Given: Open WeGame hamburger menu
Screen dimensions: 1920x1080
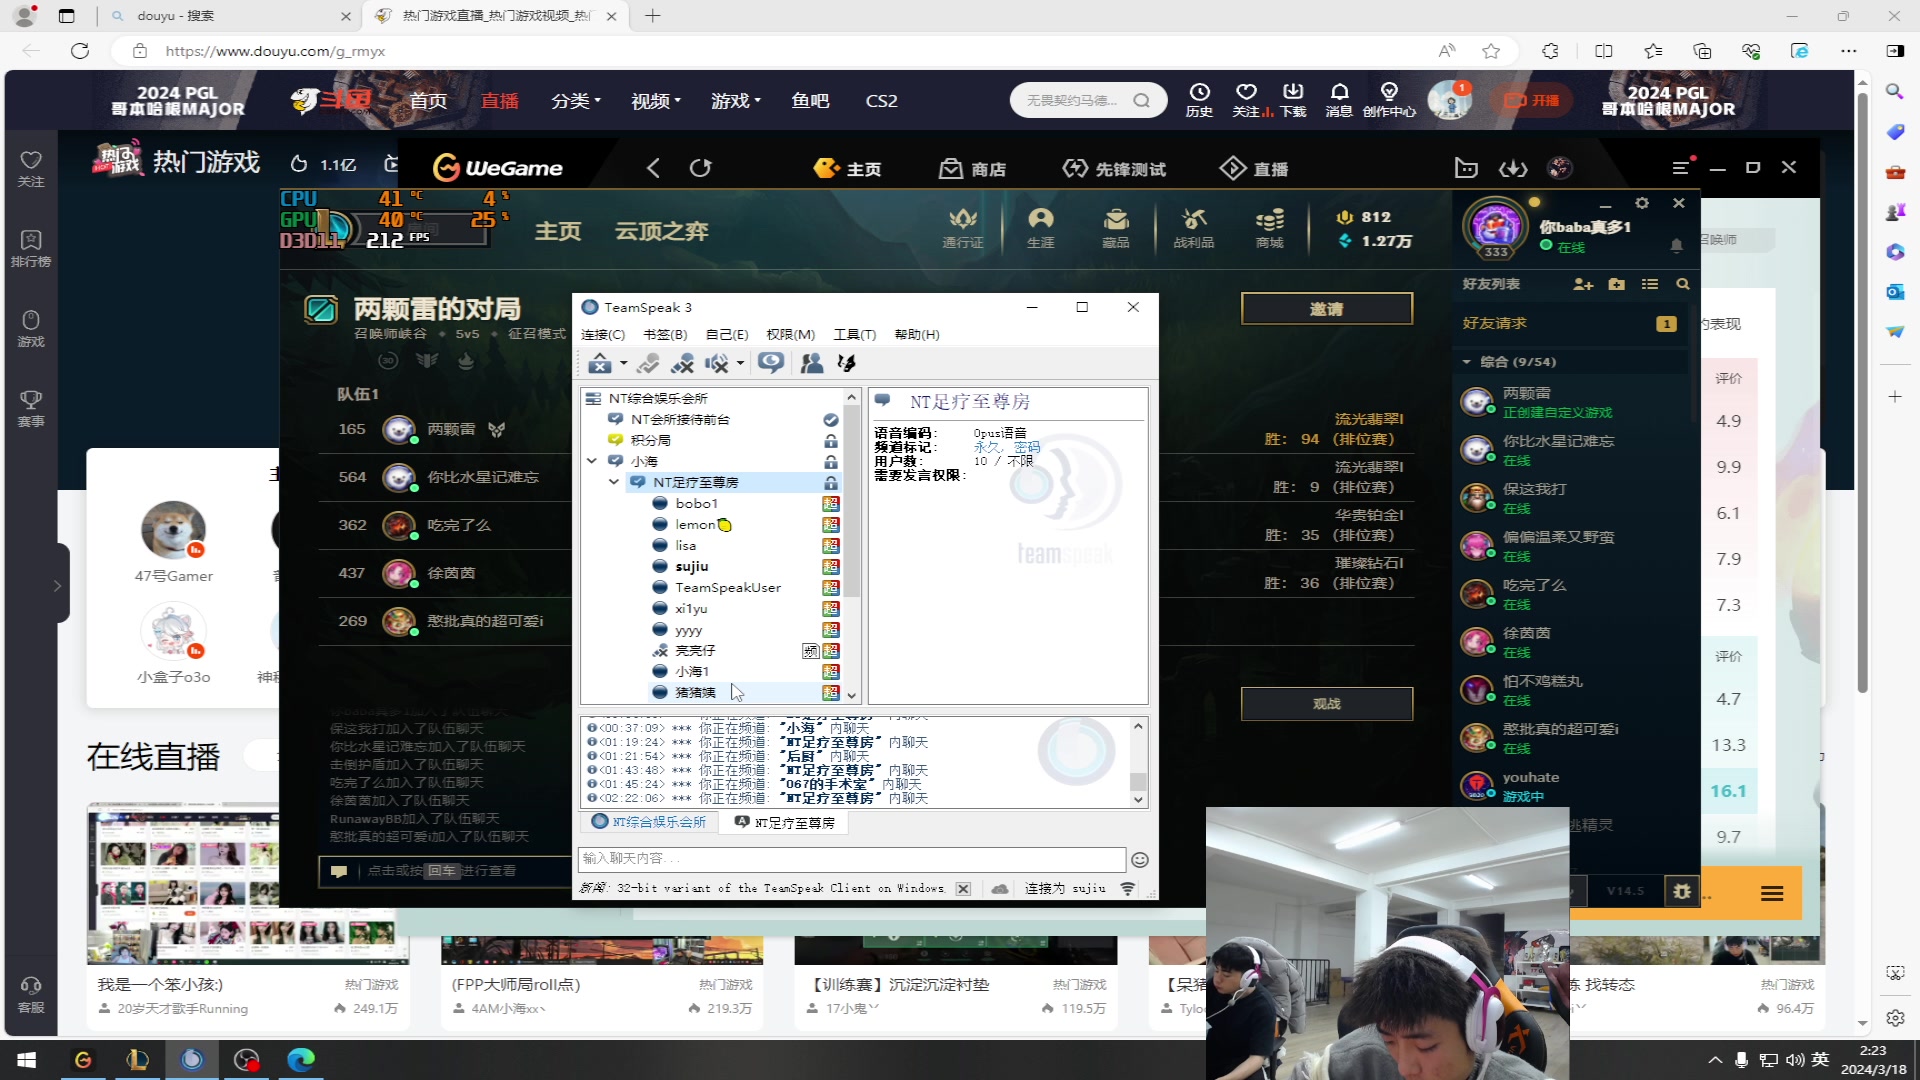Looking at the screenshot, I should click(x=1682, y=168).
